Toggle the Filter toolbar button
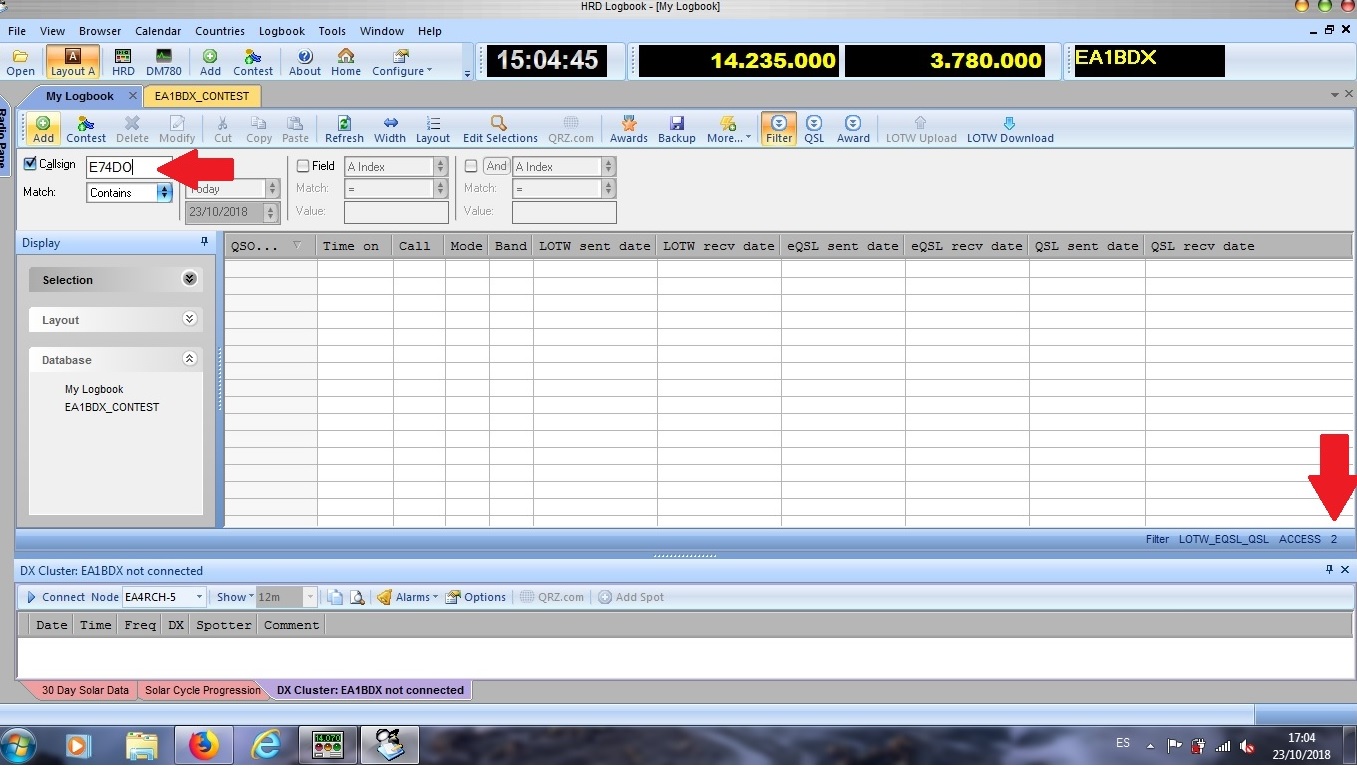The width and height of the screenshot is (1357, 771). coord(779,130)
